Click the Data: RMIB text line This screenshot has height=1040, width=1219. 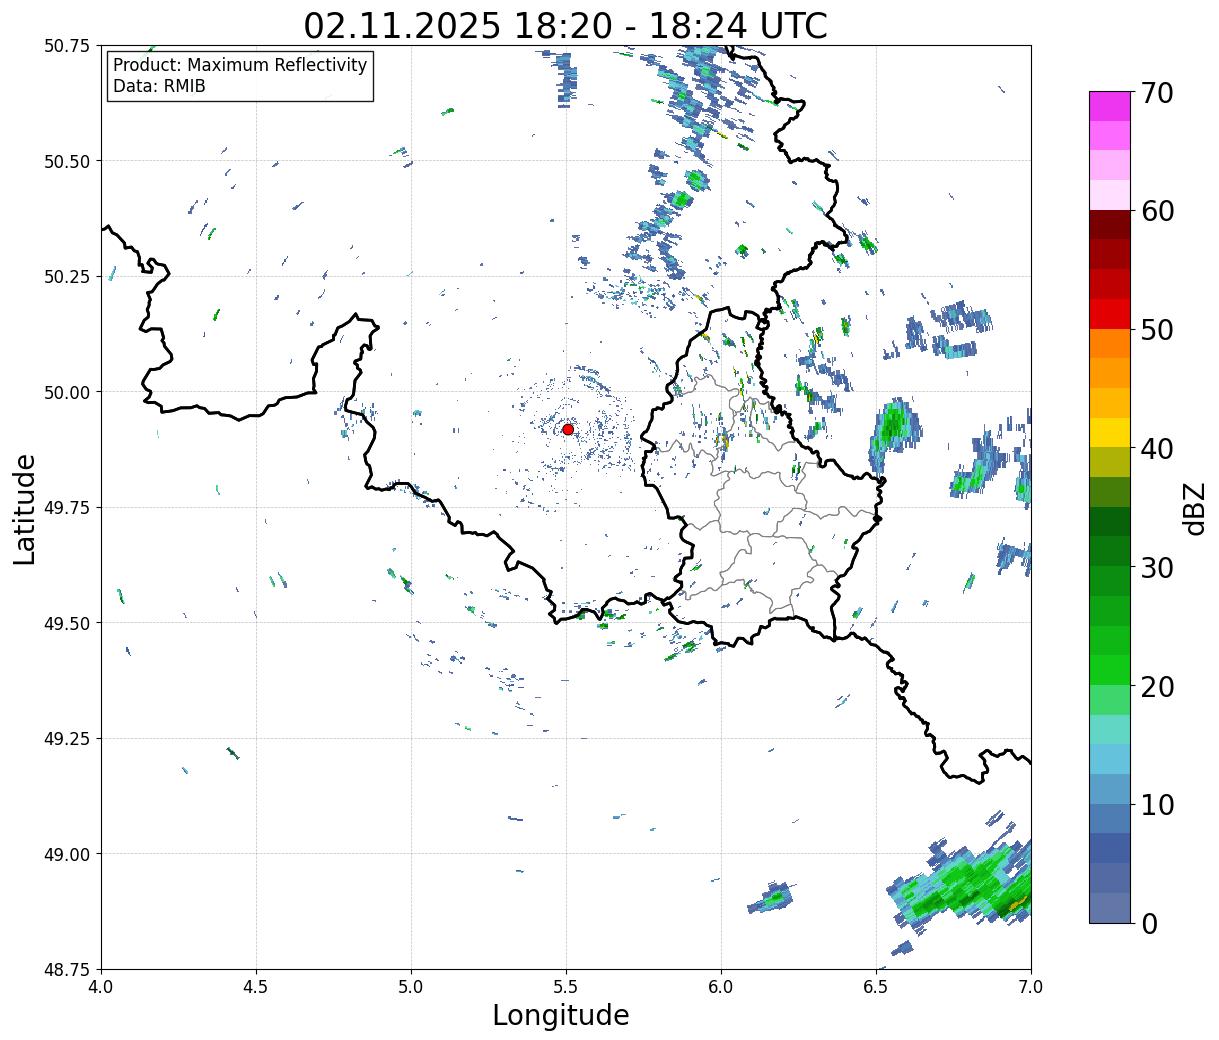[x=159, y=87]
